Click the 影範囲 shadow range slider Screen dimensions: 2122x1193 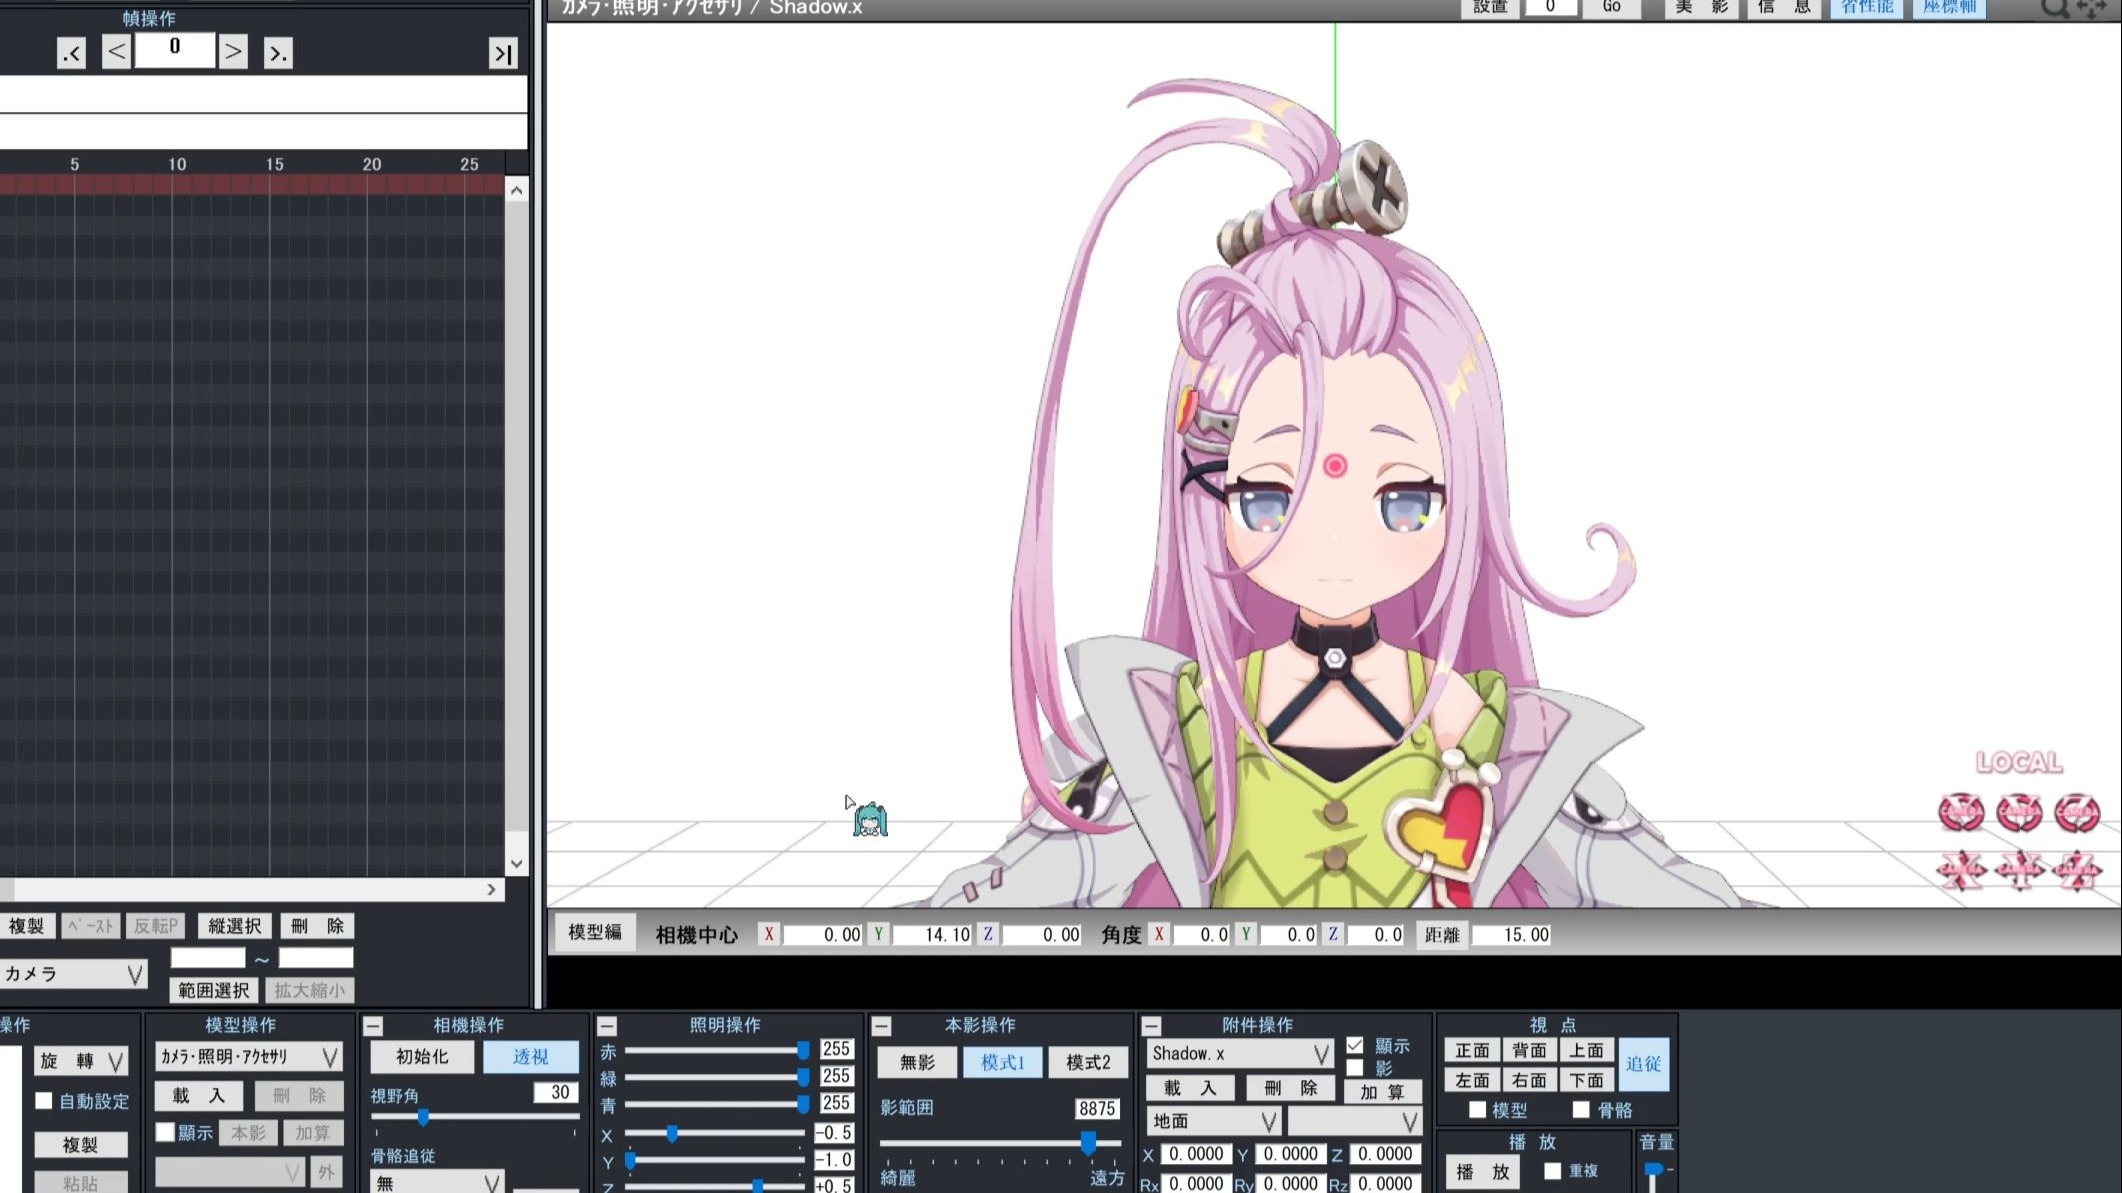pos(1000,1142)
